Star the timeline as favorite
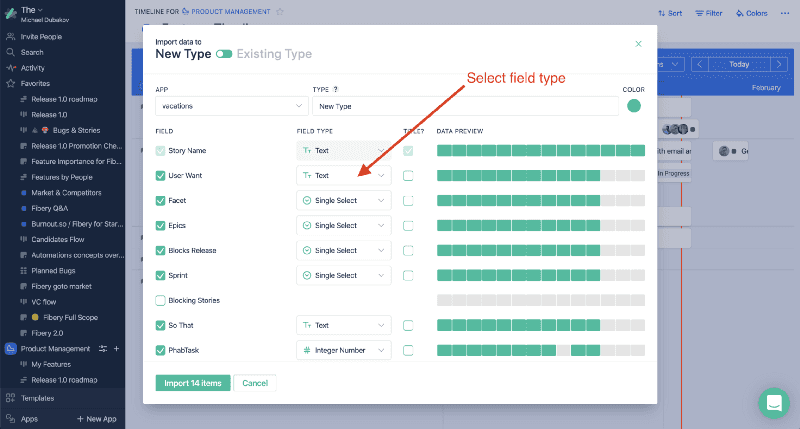 pyautogui.click(x=280, y=12)
